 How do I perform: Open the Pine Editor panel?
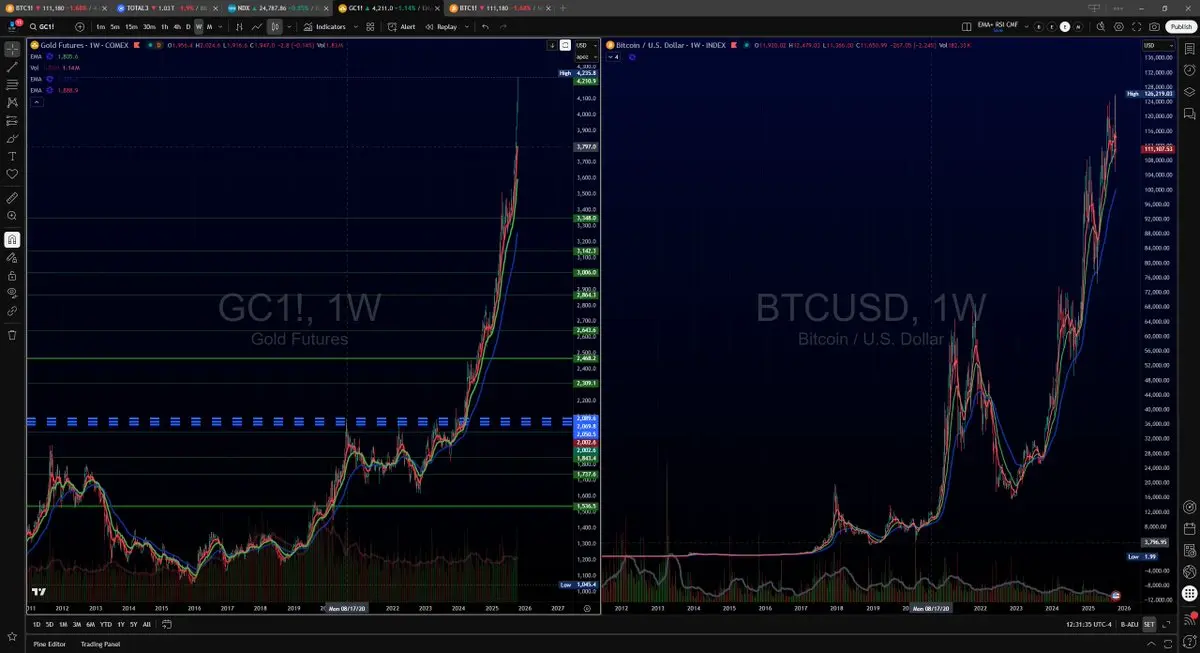[x=49, y=644]
